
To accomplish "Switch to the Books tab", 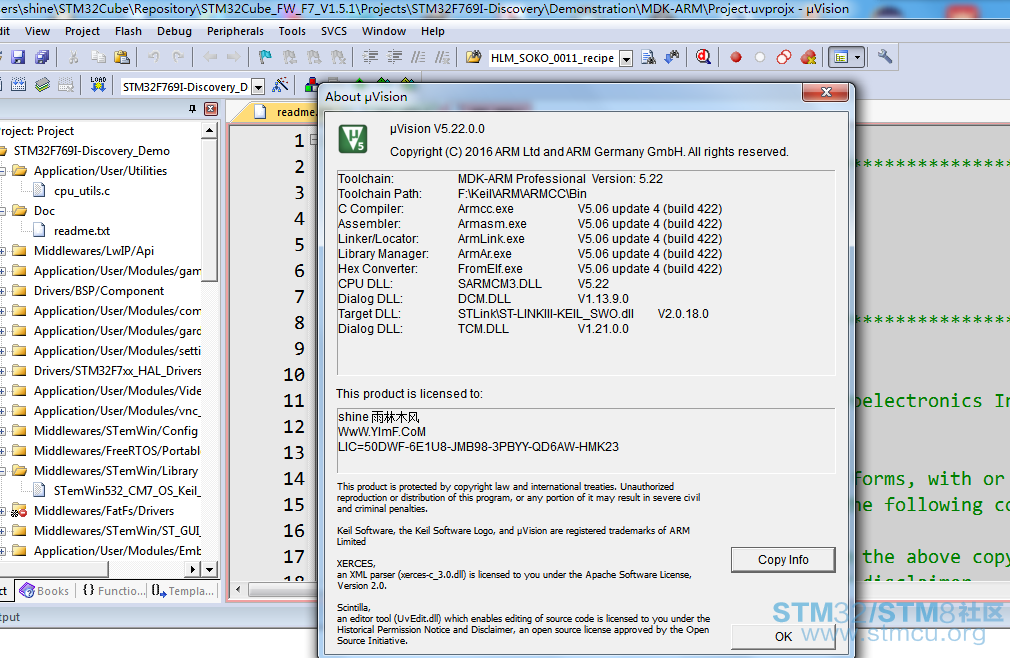I will coord(44,590).
